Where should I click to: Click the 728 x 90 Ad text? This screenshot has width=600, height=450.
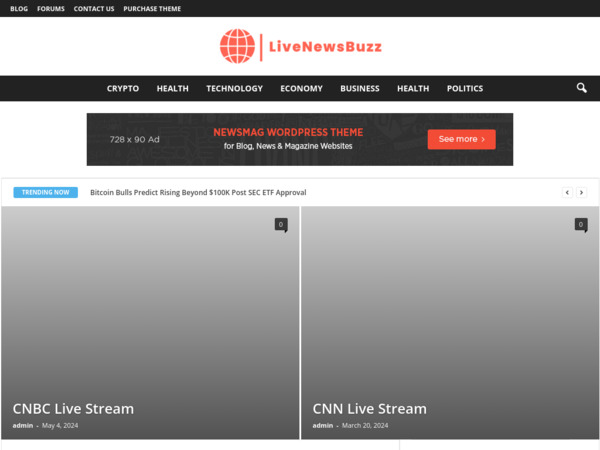(x=135, y=140)
